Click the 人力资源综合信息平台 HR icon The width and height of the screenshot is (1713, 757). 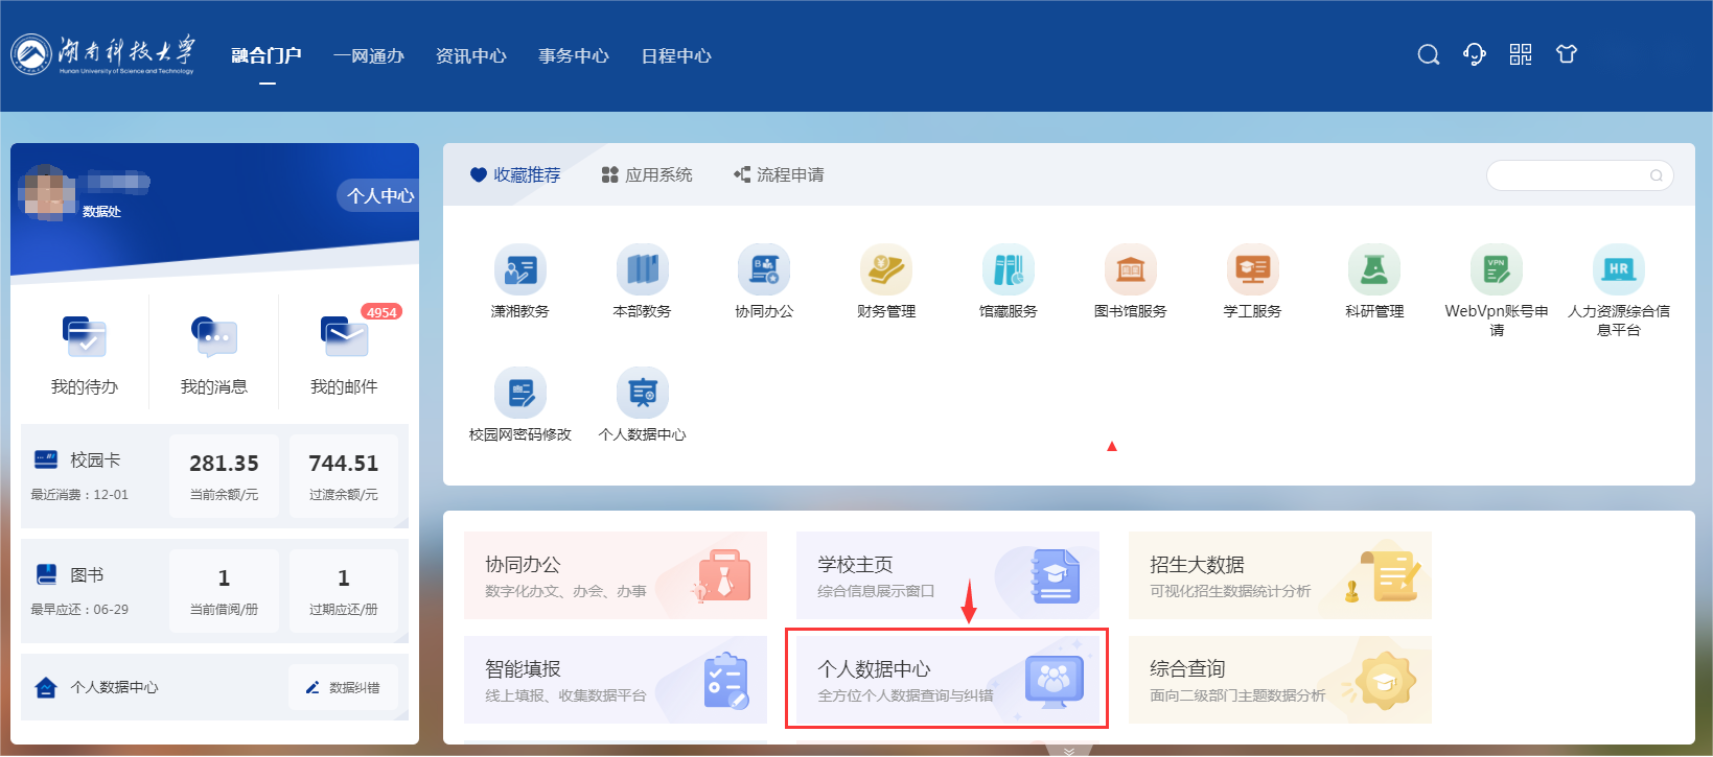[1618, 271]
